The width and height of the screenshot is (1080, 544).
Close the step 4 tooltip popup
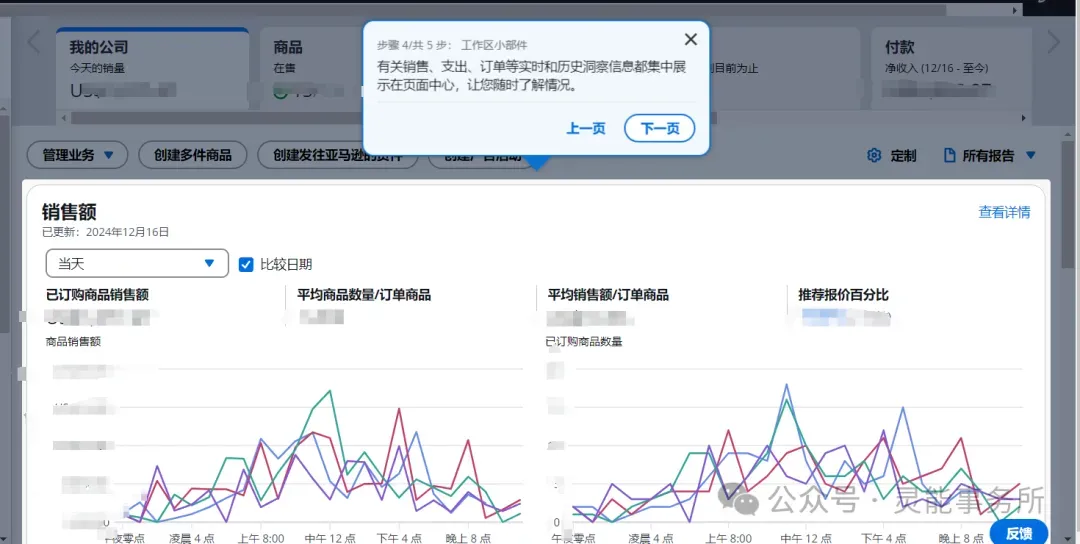(x=691, y=39)
